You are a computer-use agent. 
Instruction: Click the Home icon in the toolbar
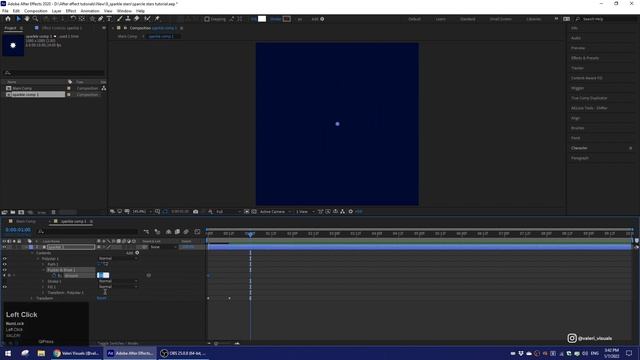click(8, 19)
